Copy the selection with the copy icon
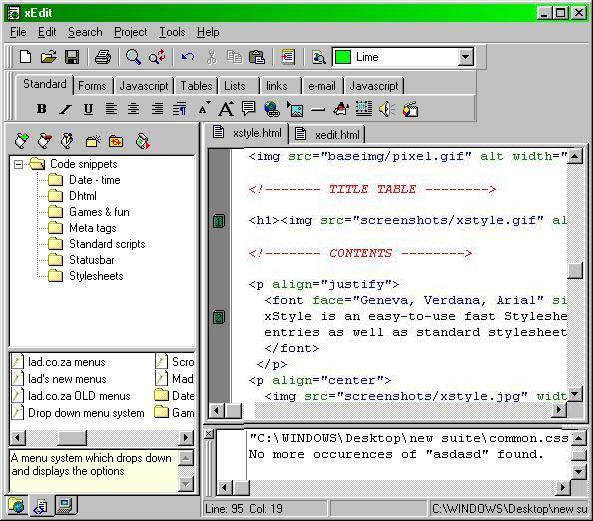593x521 pixels. tap(234, 57)
